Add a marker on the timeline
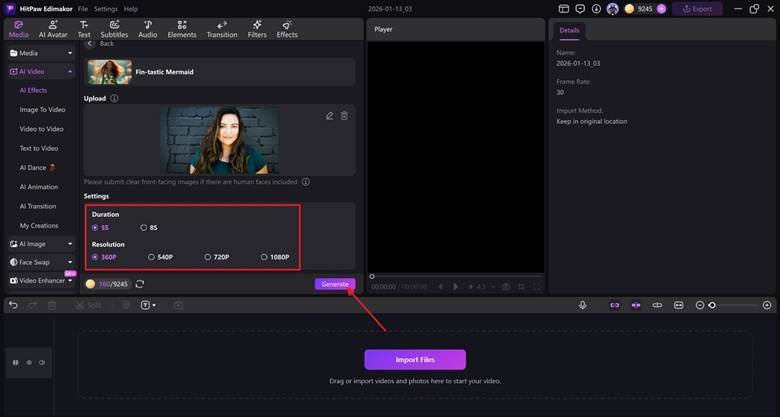Image resolution: width=780 pixels, height=417 pixels. pyautogui.click(x=126, y=305)
